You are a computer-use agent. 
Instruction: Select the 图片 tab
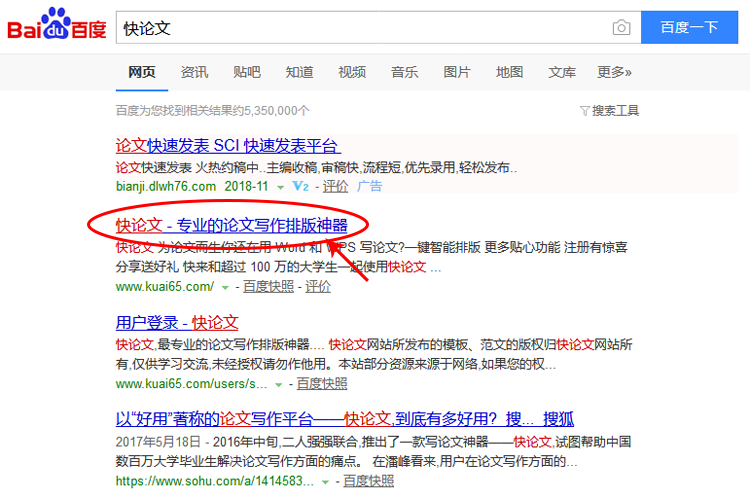pos(457,72)
